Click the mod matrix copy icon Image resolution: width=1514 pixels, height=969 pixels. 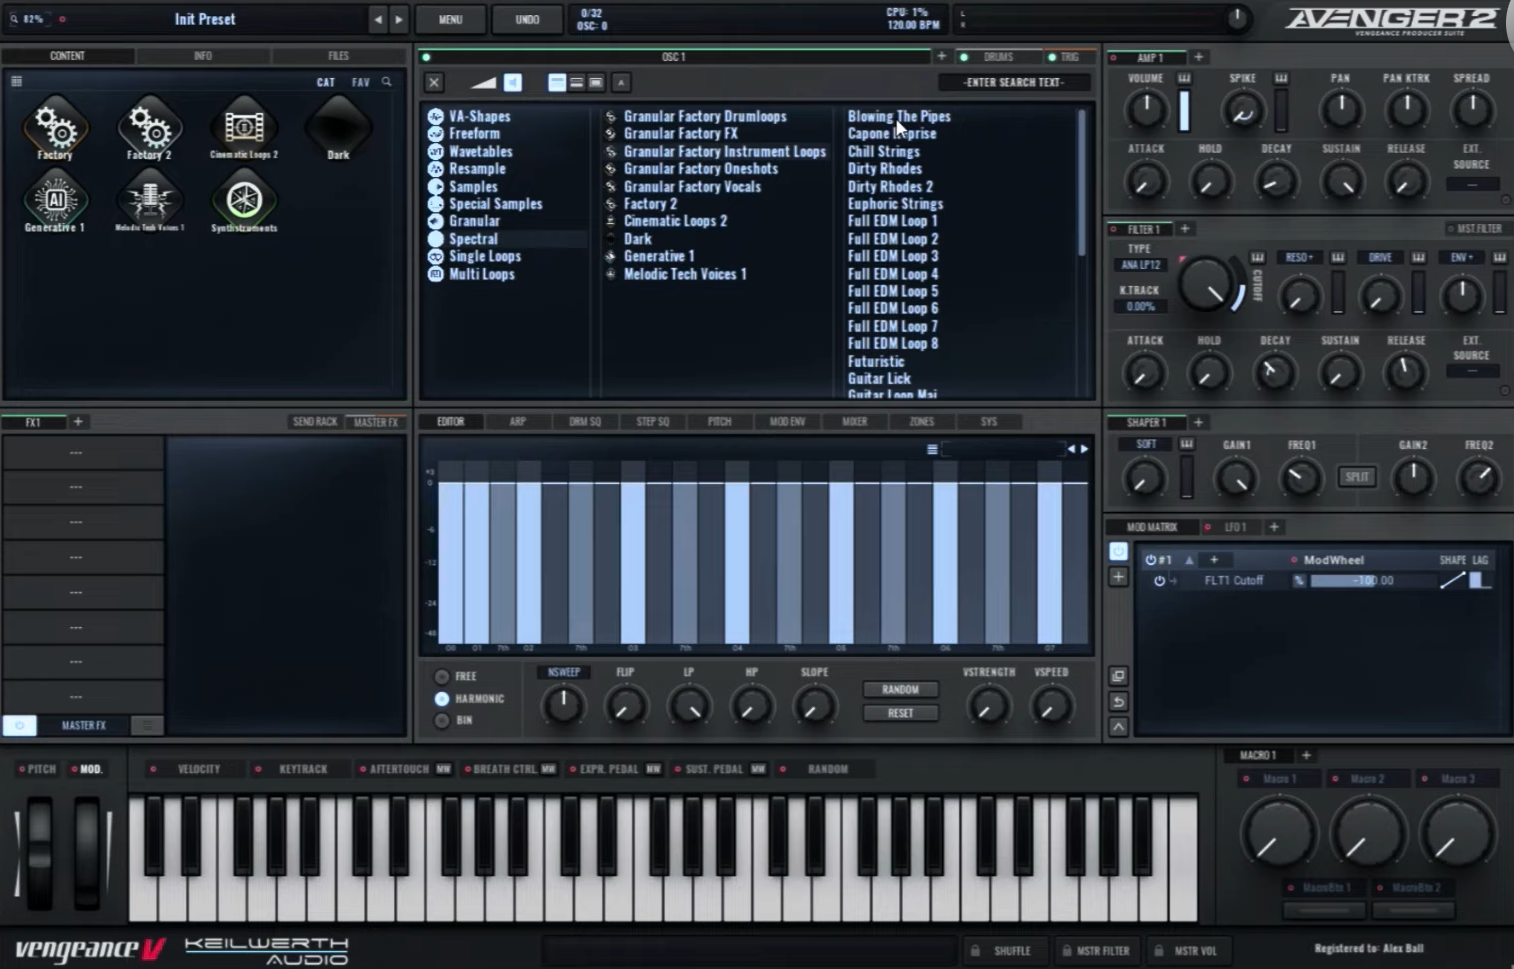(x=1118, y=676)
